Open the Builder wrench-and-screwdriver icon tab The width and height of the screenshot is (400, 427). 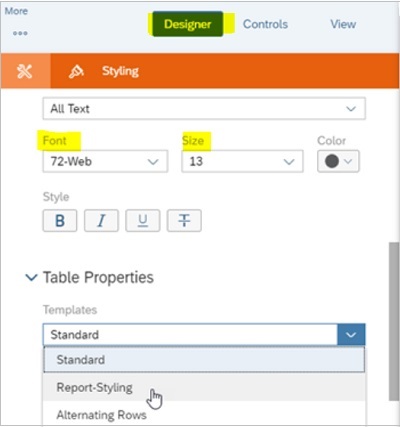pyautogui.click(x=25, y=71)
